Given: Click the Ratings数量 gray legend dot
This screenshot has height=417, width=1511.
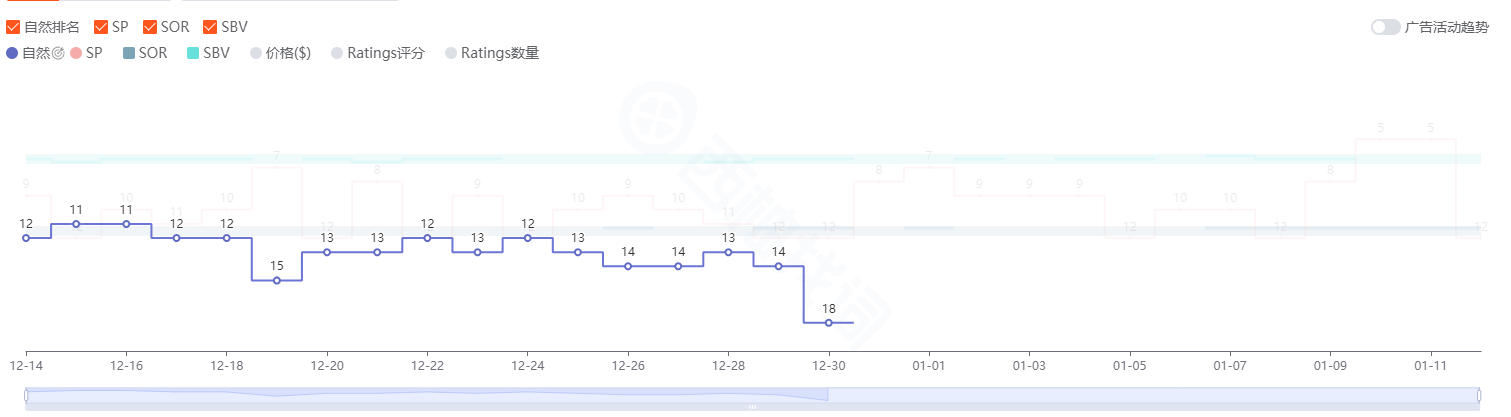Looking at the screenshot, I should (451, 53).
